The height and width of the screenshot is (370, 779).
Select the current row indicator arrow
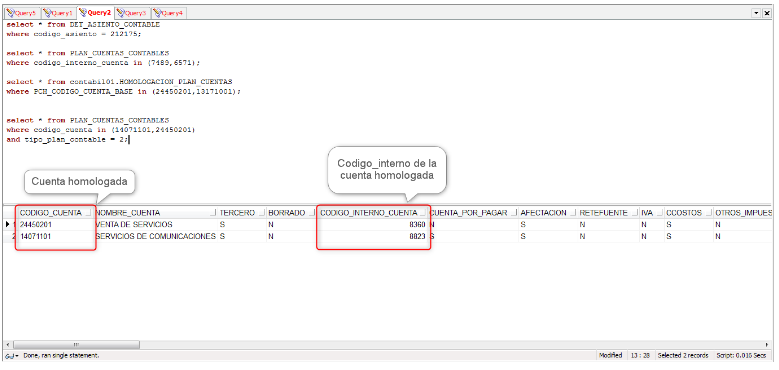pos(7,224)
